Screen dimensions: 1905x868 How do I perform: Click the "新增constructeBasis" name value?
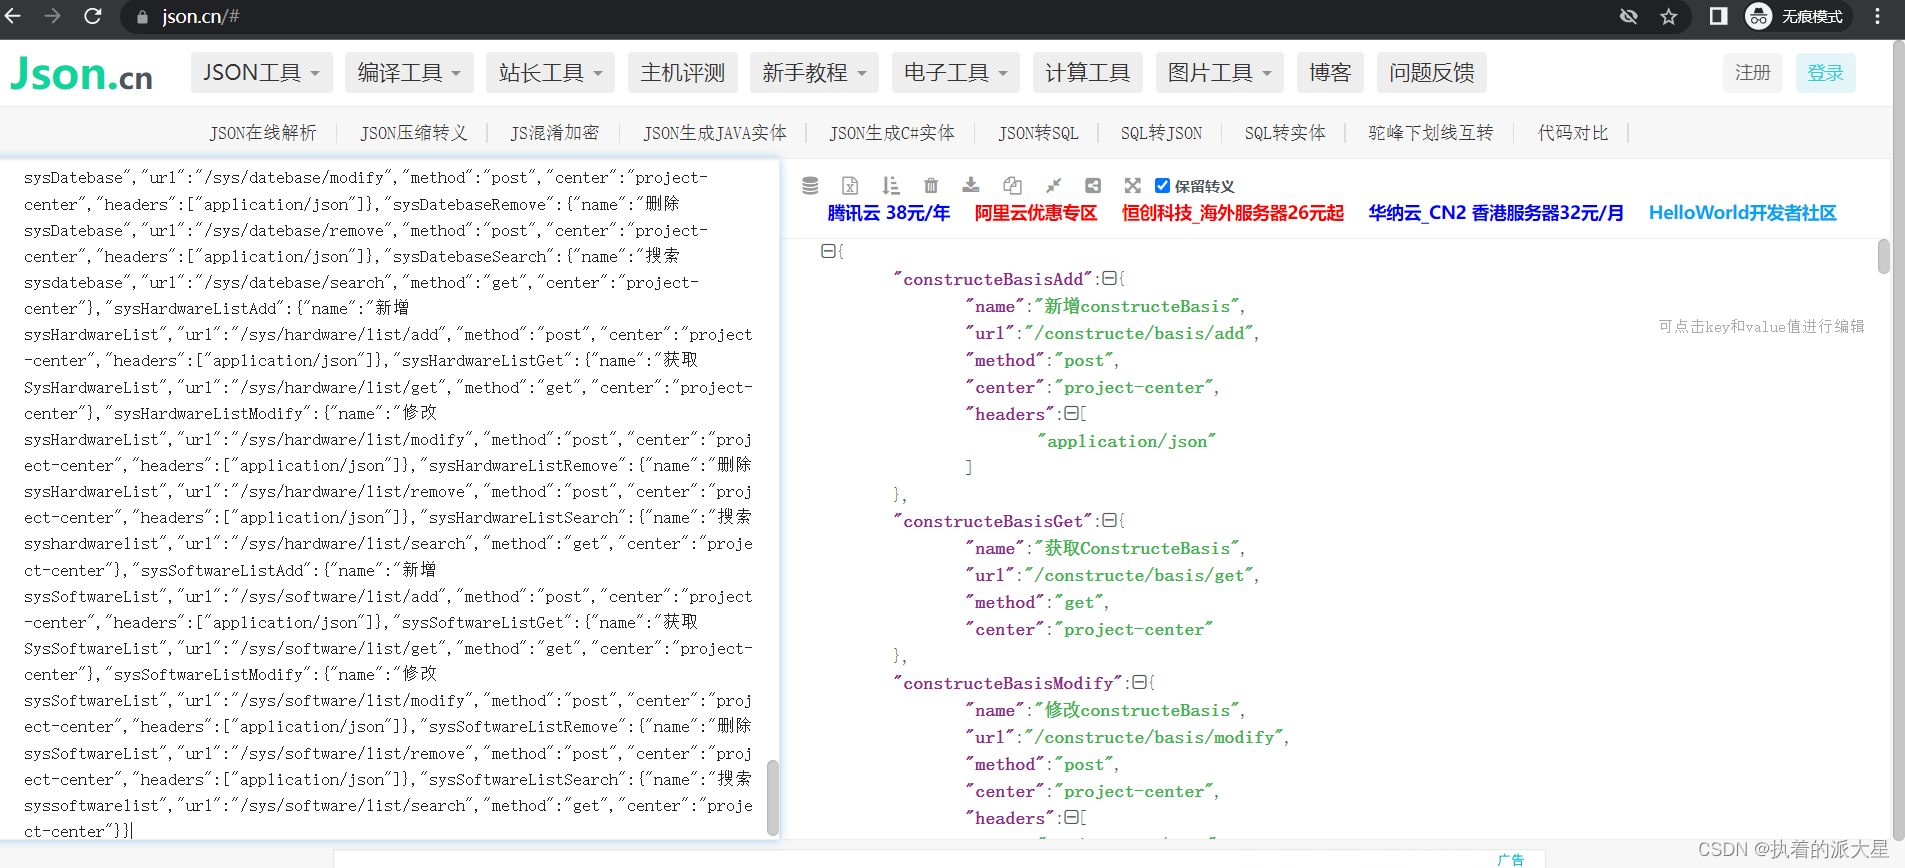1137,306
